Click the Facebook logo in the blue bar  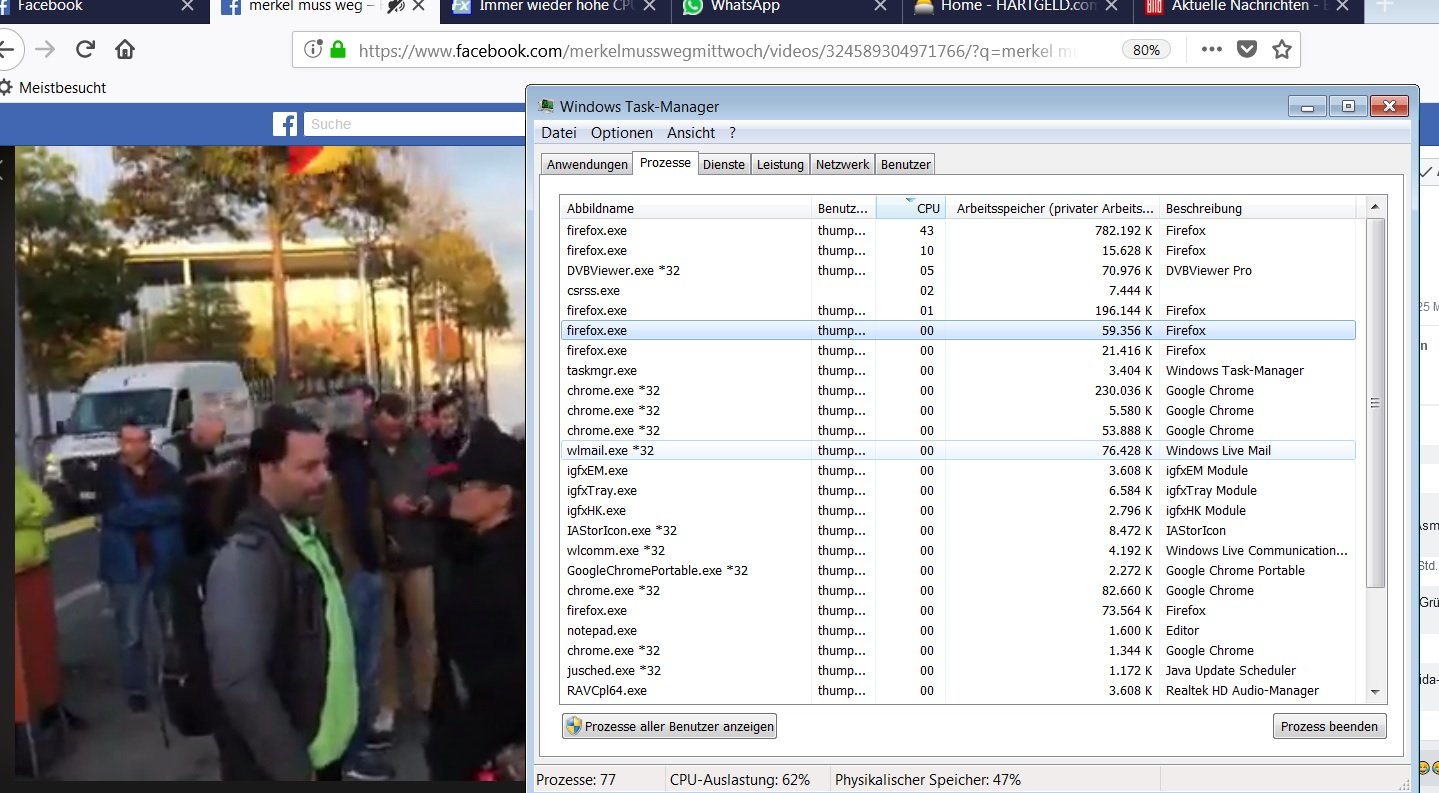[285, 124]
